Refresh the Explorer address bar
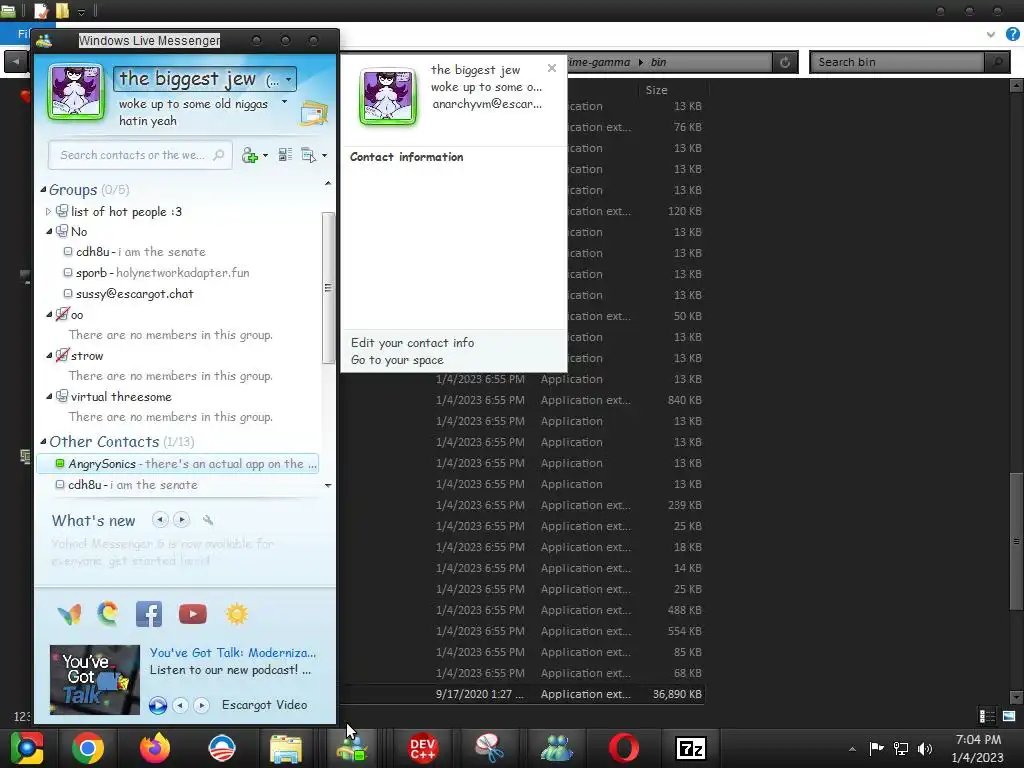The height and width of the screenshot is (768, 1024). click(x=785, y=62)
